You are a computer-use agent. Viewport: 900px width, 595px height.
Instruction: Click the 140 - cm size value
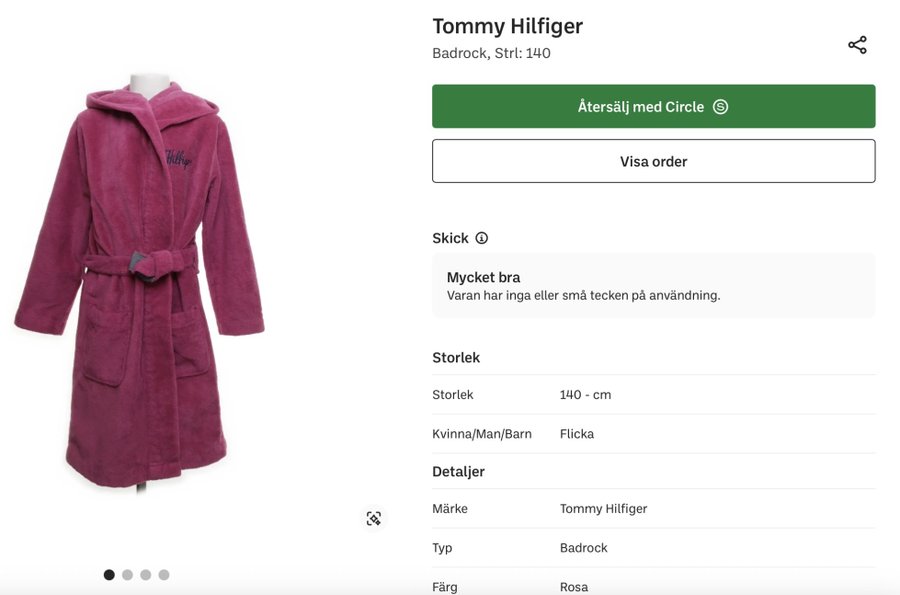(x=585, y=395)
